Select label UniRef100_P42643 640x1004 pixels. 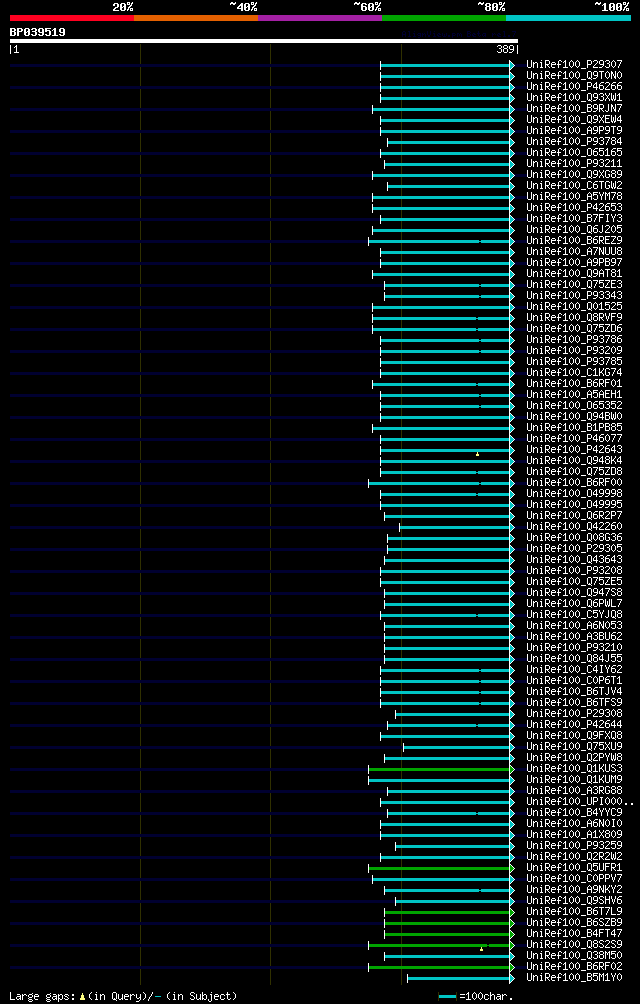574,449
